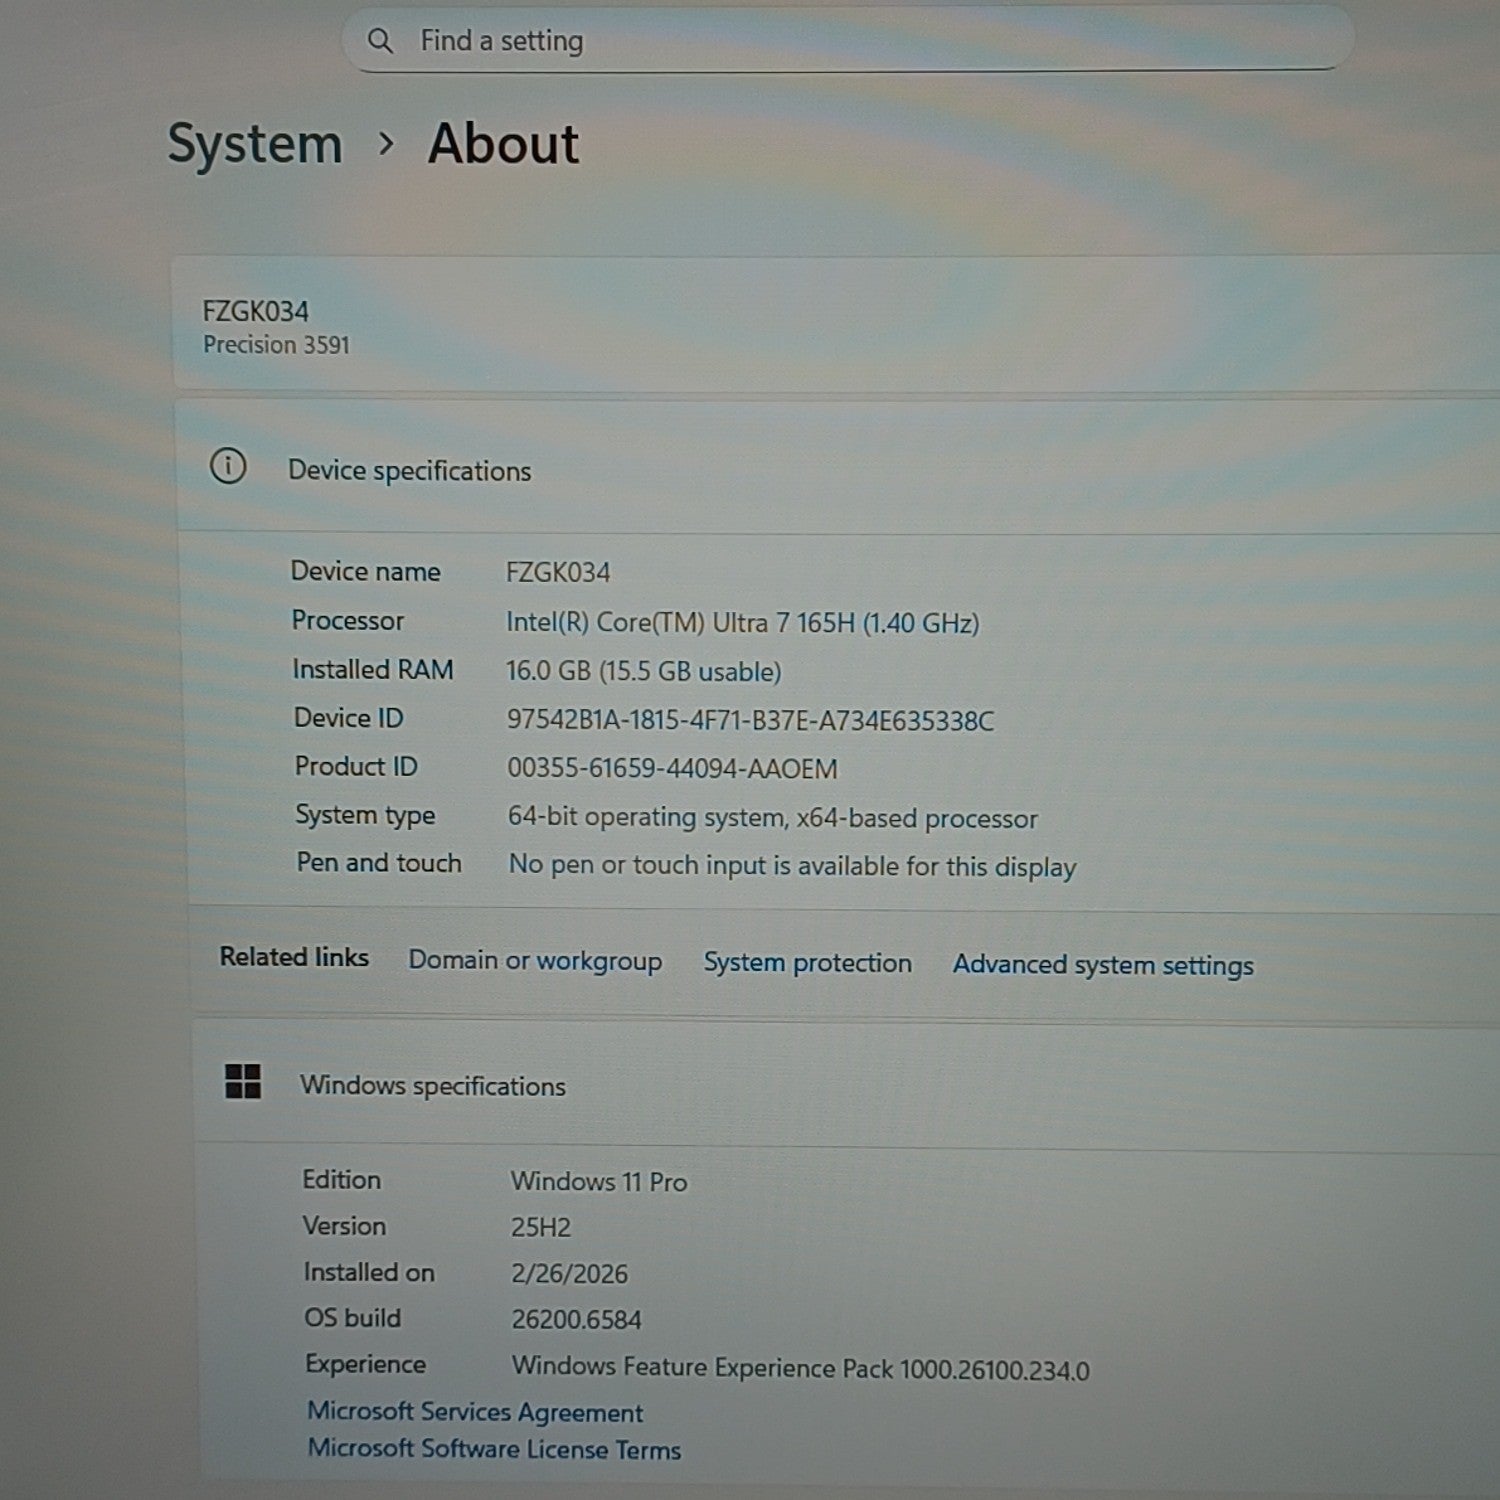The height and width of the screenshot is (1500, 1500).
Task: Open Microsoft Services Agreement link
Action: click(475, 1412)
